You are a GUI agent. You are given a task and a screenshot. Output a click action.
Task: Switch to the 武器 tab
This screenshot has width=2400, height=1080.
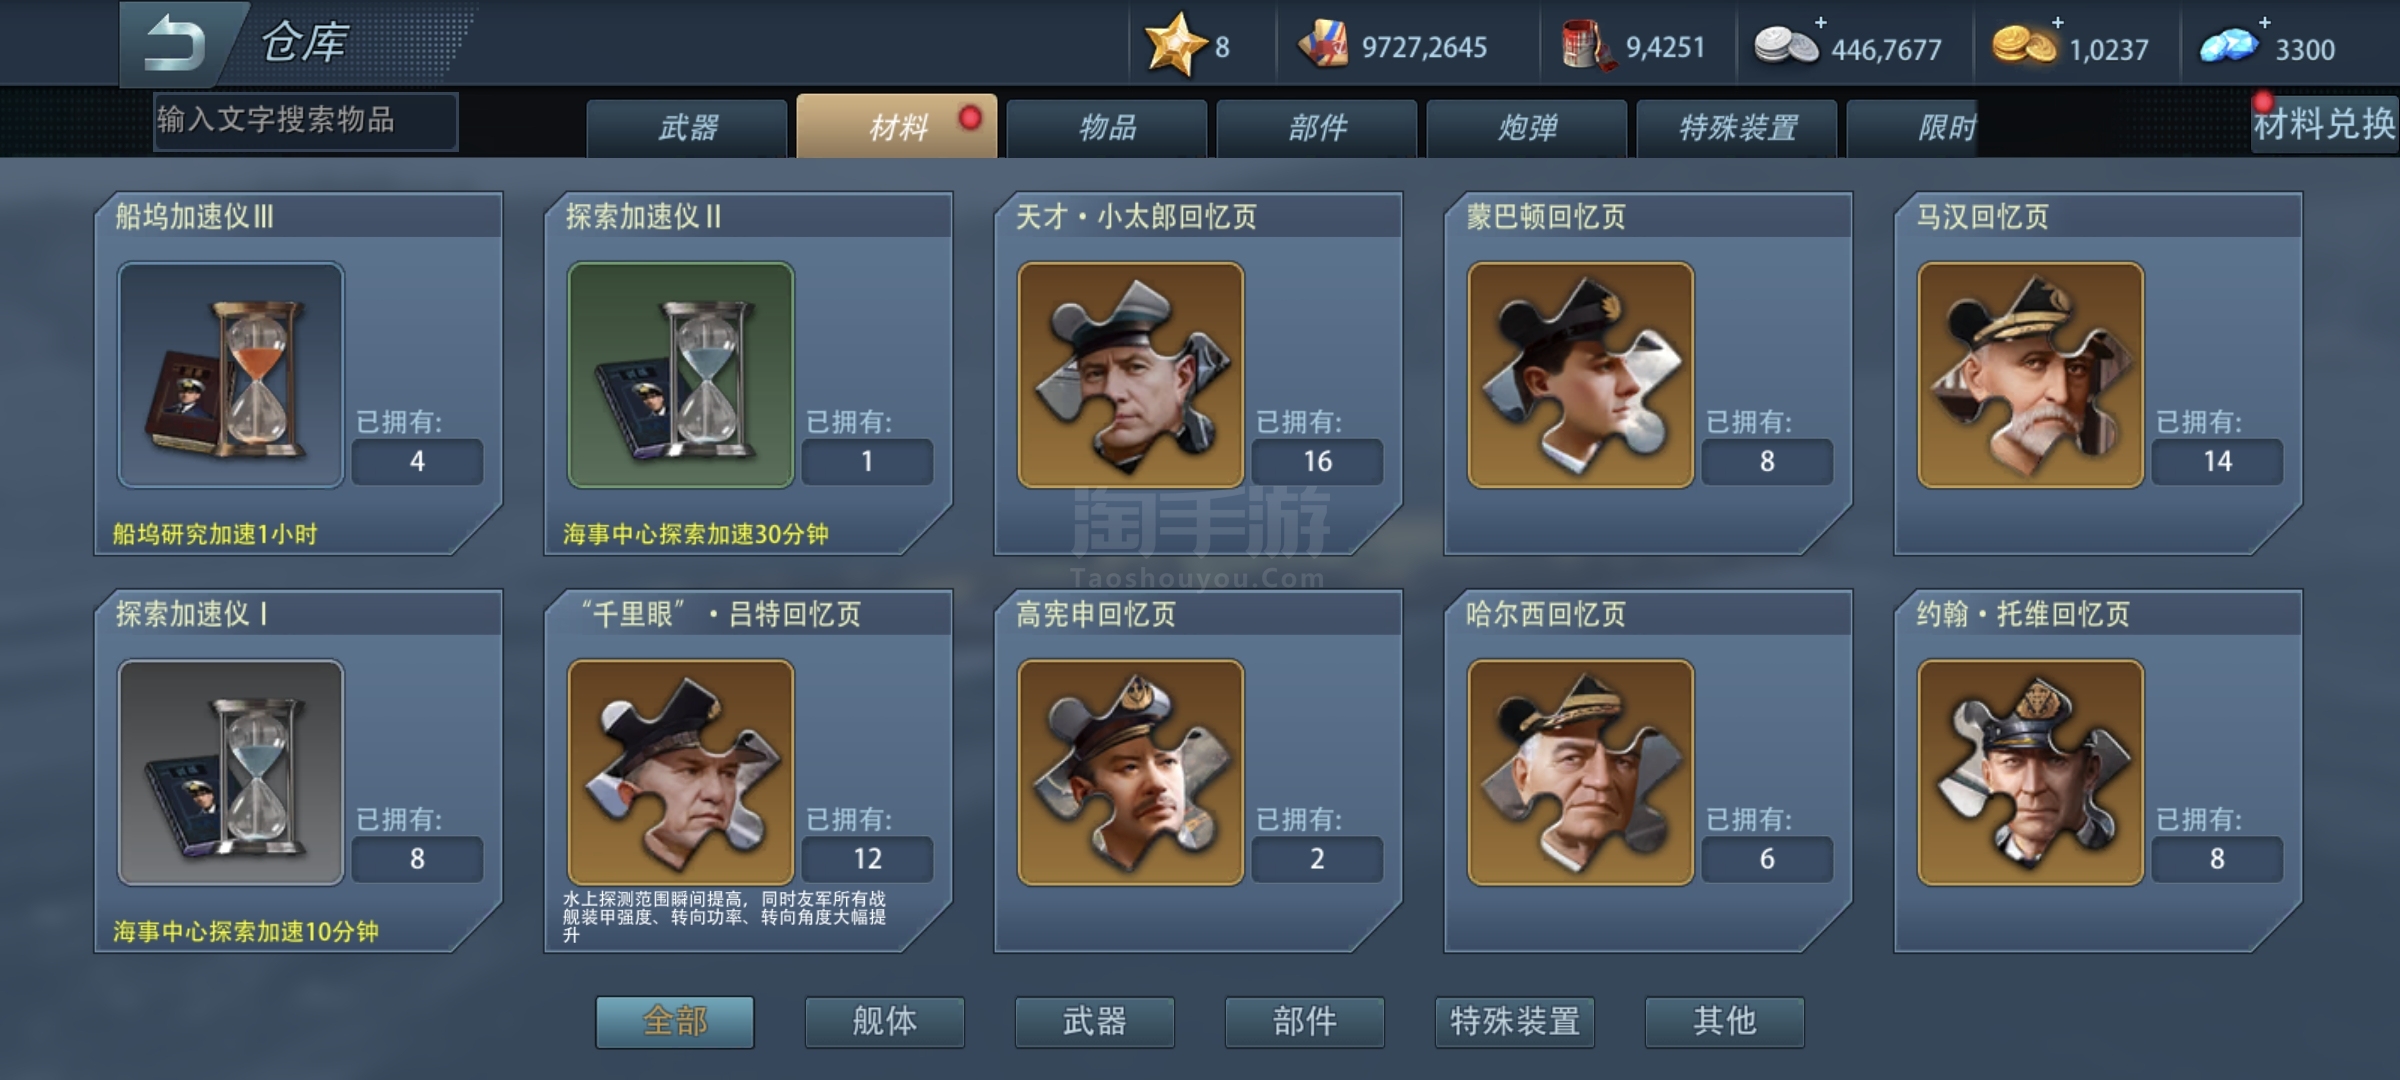pos(687,128)
